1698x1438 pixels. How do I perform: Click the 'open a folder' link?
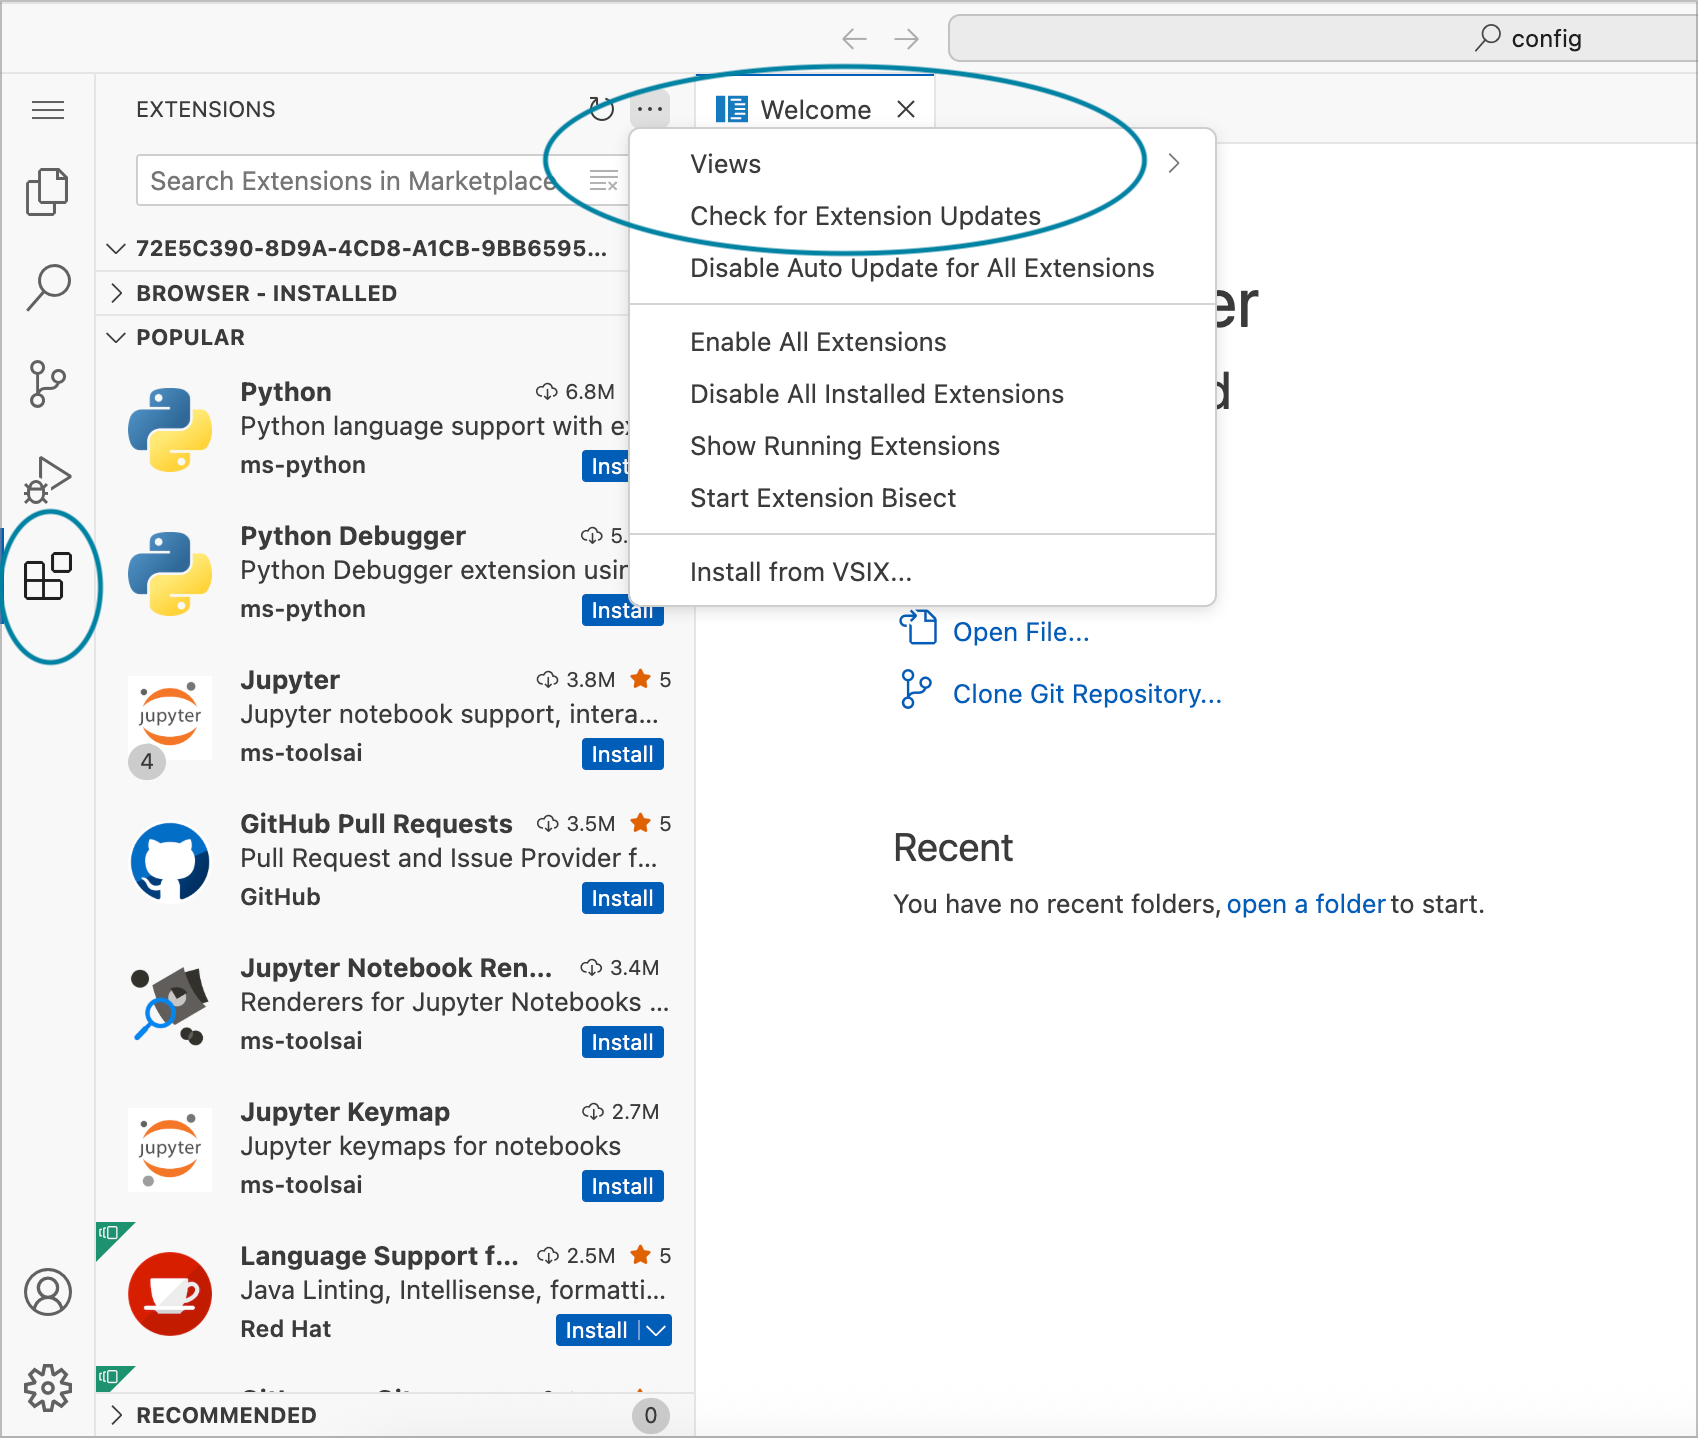[1306, 904]
